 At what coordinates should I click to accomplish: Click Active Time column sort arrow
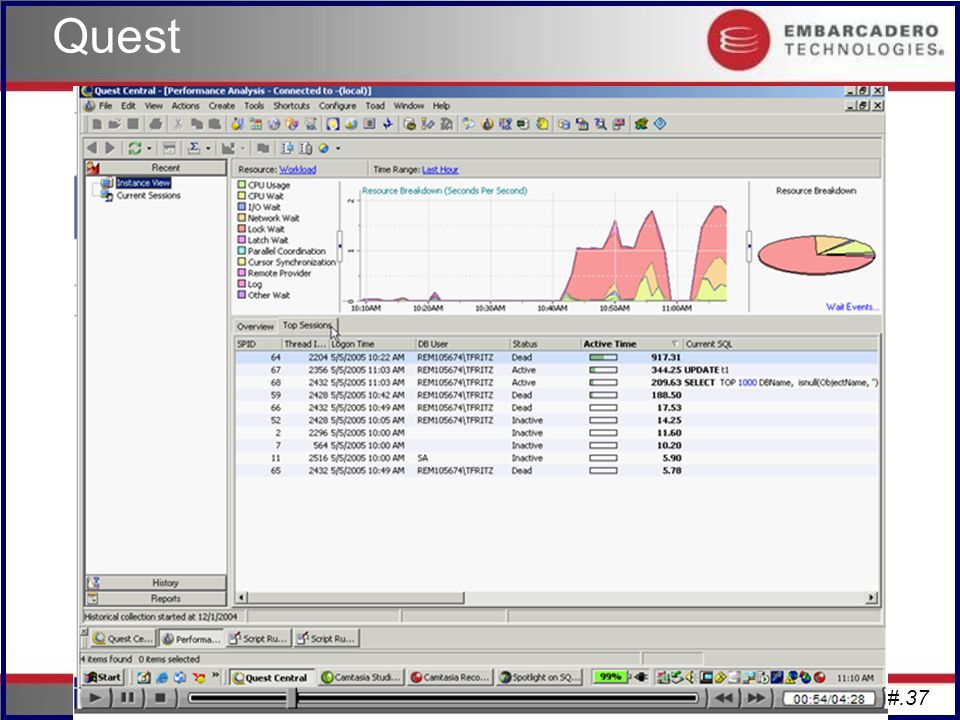675,344
